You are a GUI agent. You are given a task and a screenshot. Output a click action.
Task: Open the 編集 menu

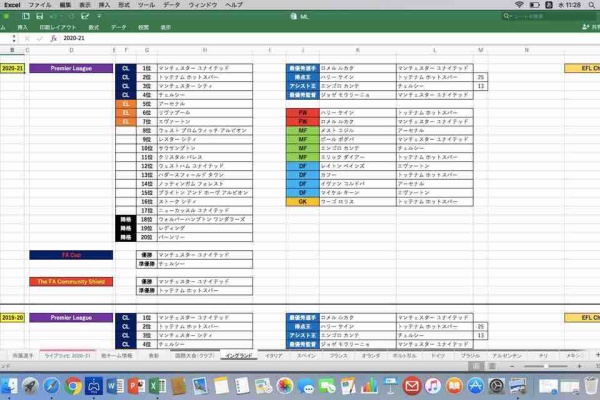point(65,5)
